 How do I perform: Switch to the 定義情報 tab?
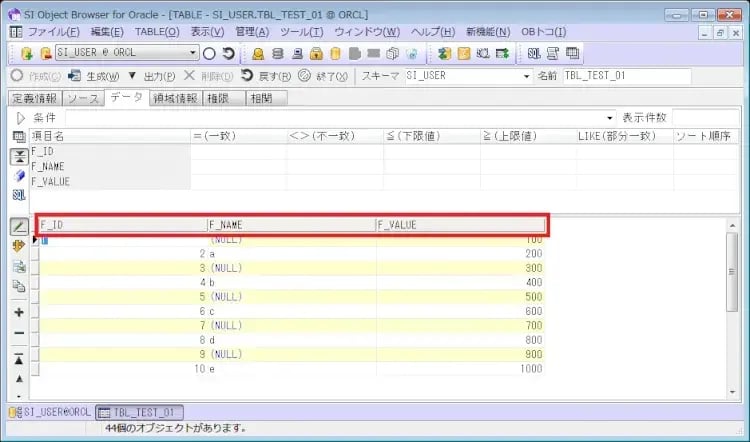coord(34,98)
